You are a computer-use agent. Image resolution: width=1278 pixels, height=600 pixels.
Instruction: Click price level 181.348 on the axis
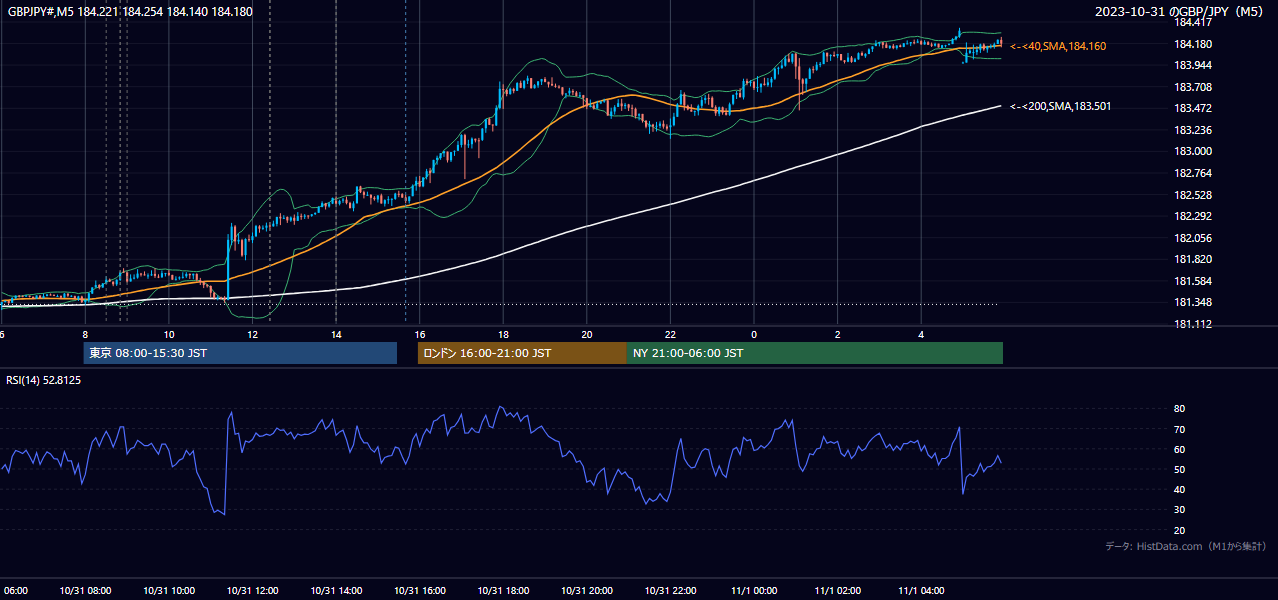pyautogui.click(x=1192, y=302)
